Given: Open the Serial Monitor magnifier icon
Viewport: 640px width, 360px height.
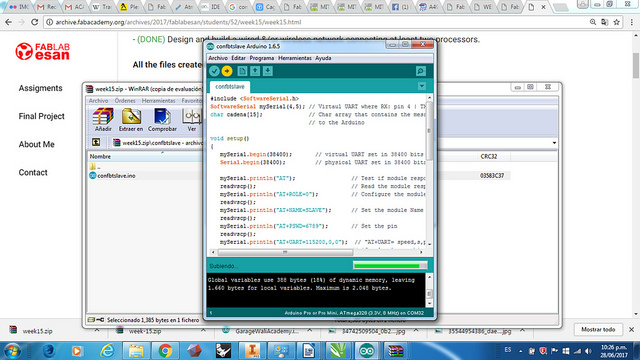Looking at the screenshot, I should (421, 71).
